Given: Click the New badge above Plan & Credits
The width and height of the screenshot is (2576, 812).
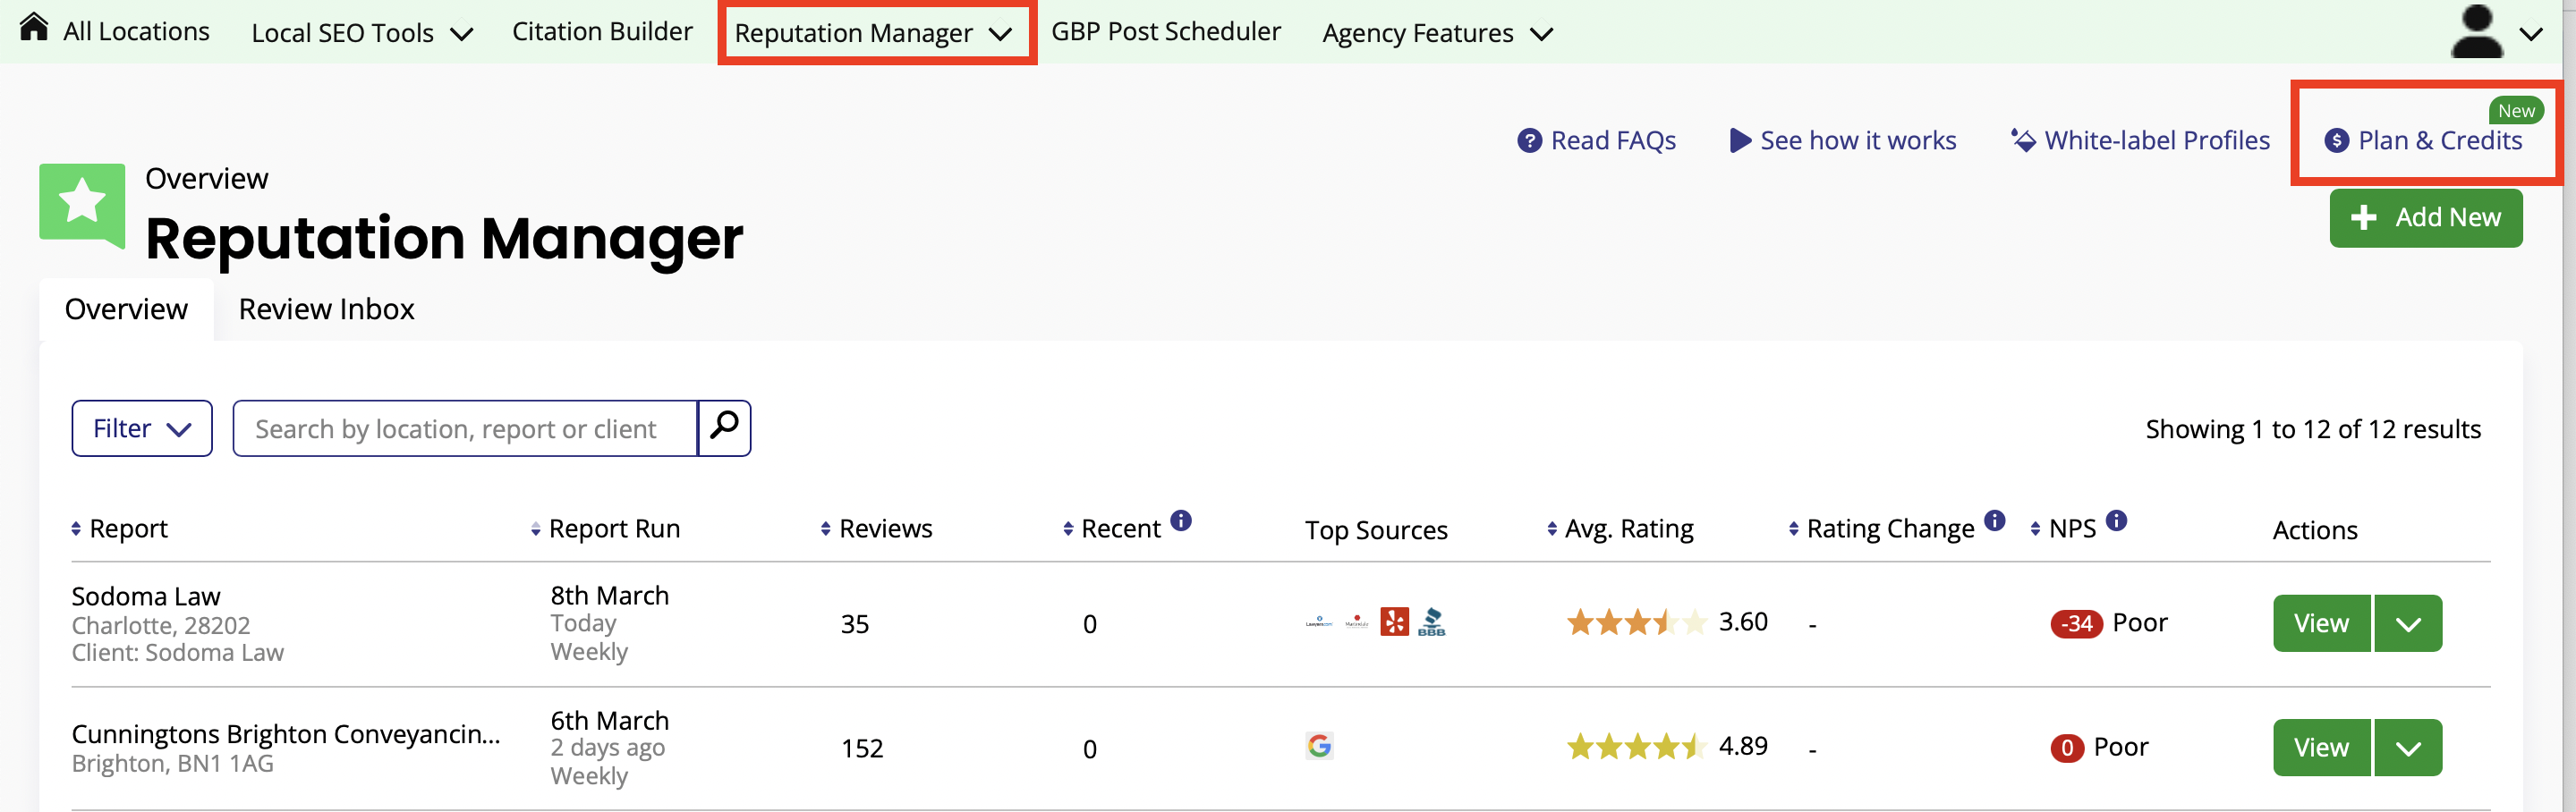Looking at the screenshot, I should [x=2516, y=111].
